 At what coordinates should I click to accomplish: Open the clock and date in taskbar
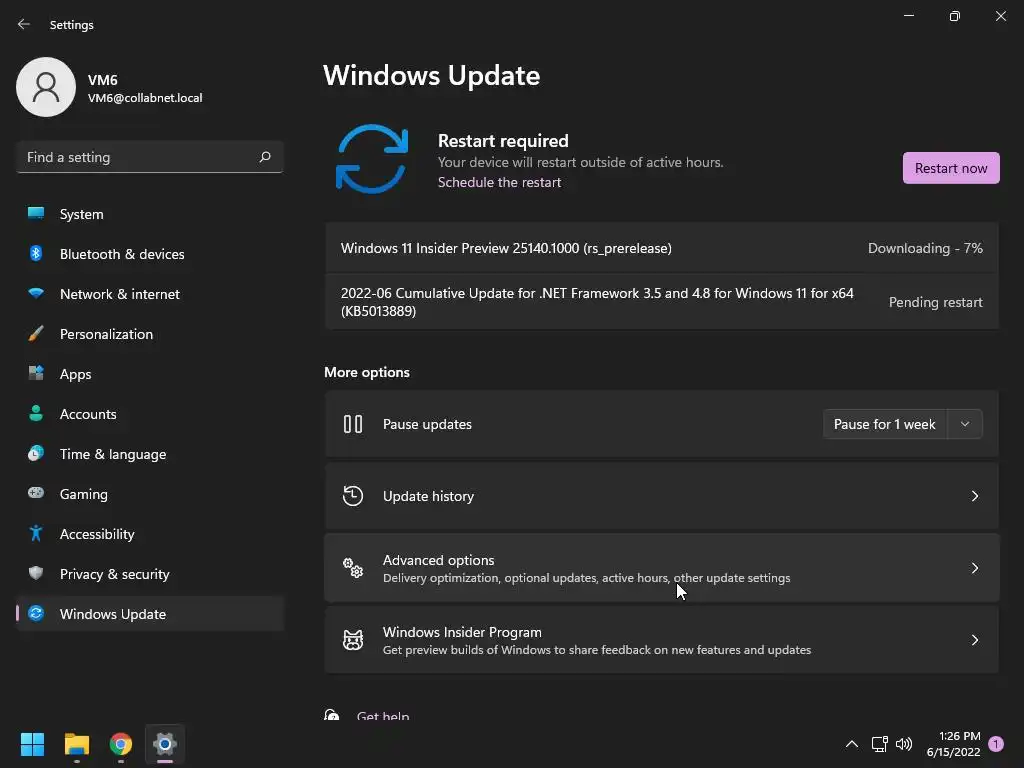click(x=953, y=744)
